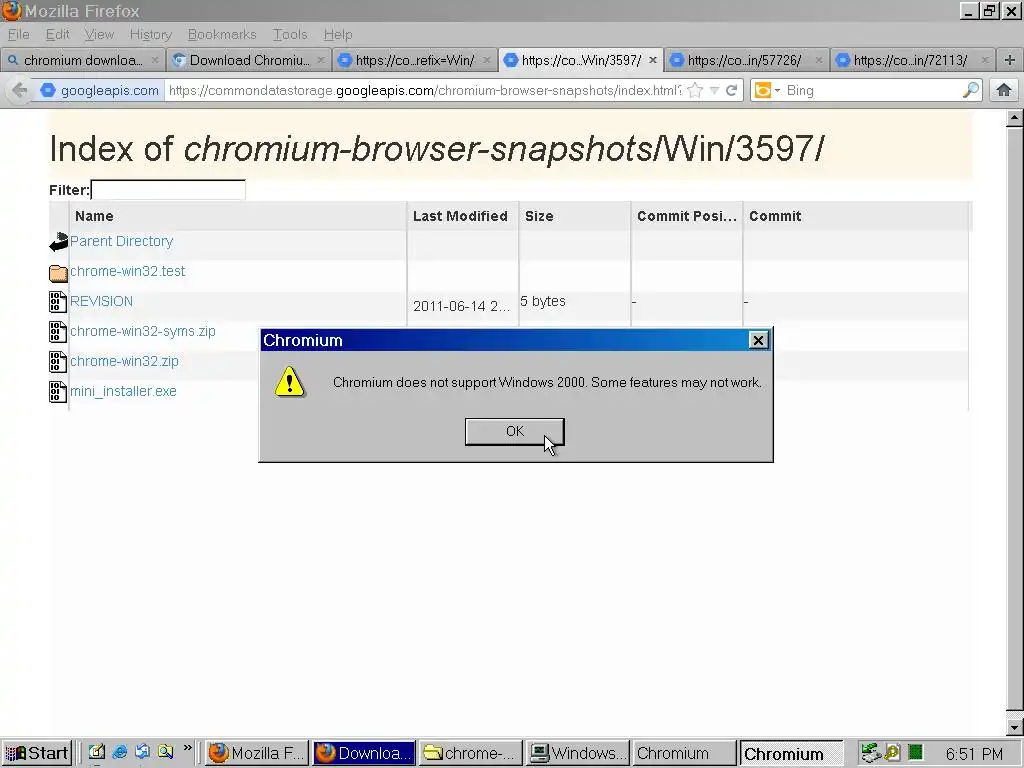The image size is (1024, 768).
Task: Open the Bing search engine dropdown
Action: pyautogui.click(x=767, y=90)
